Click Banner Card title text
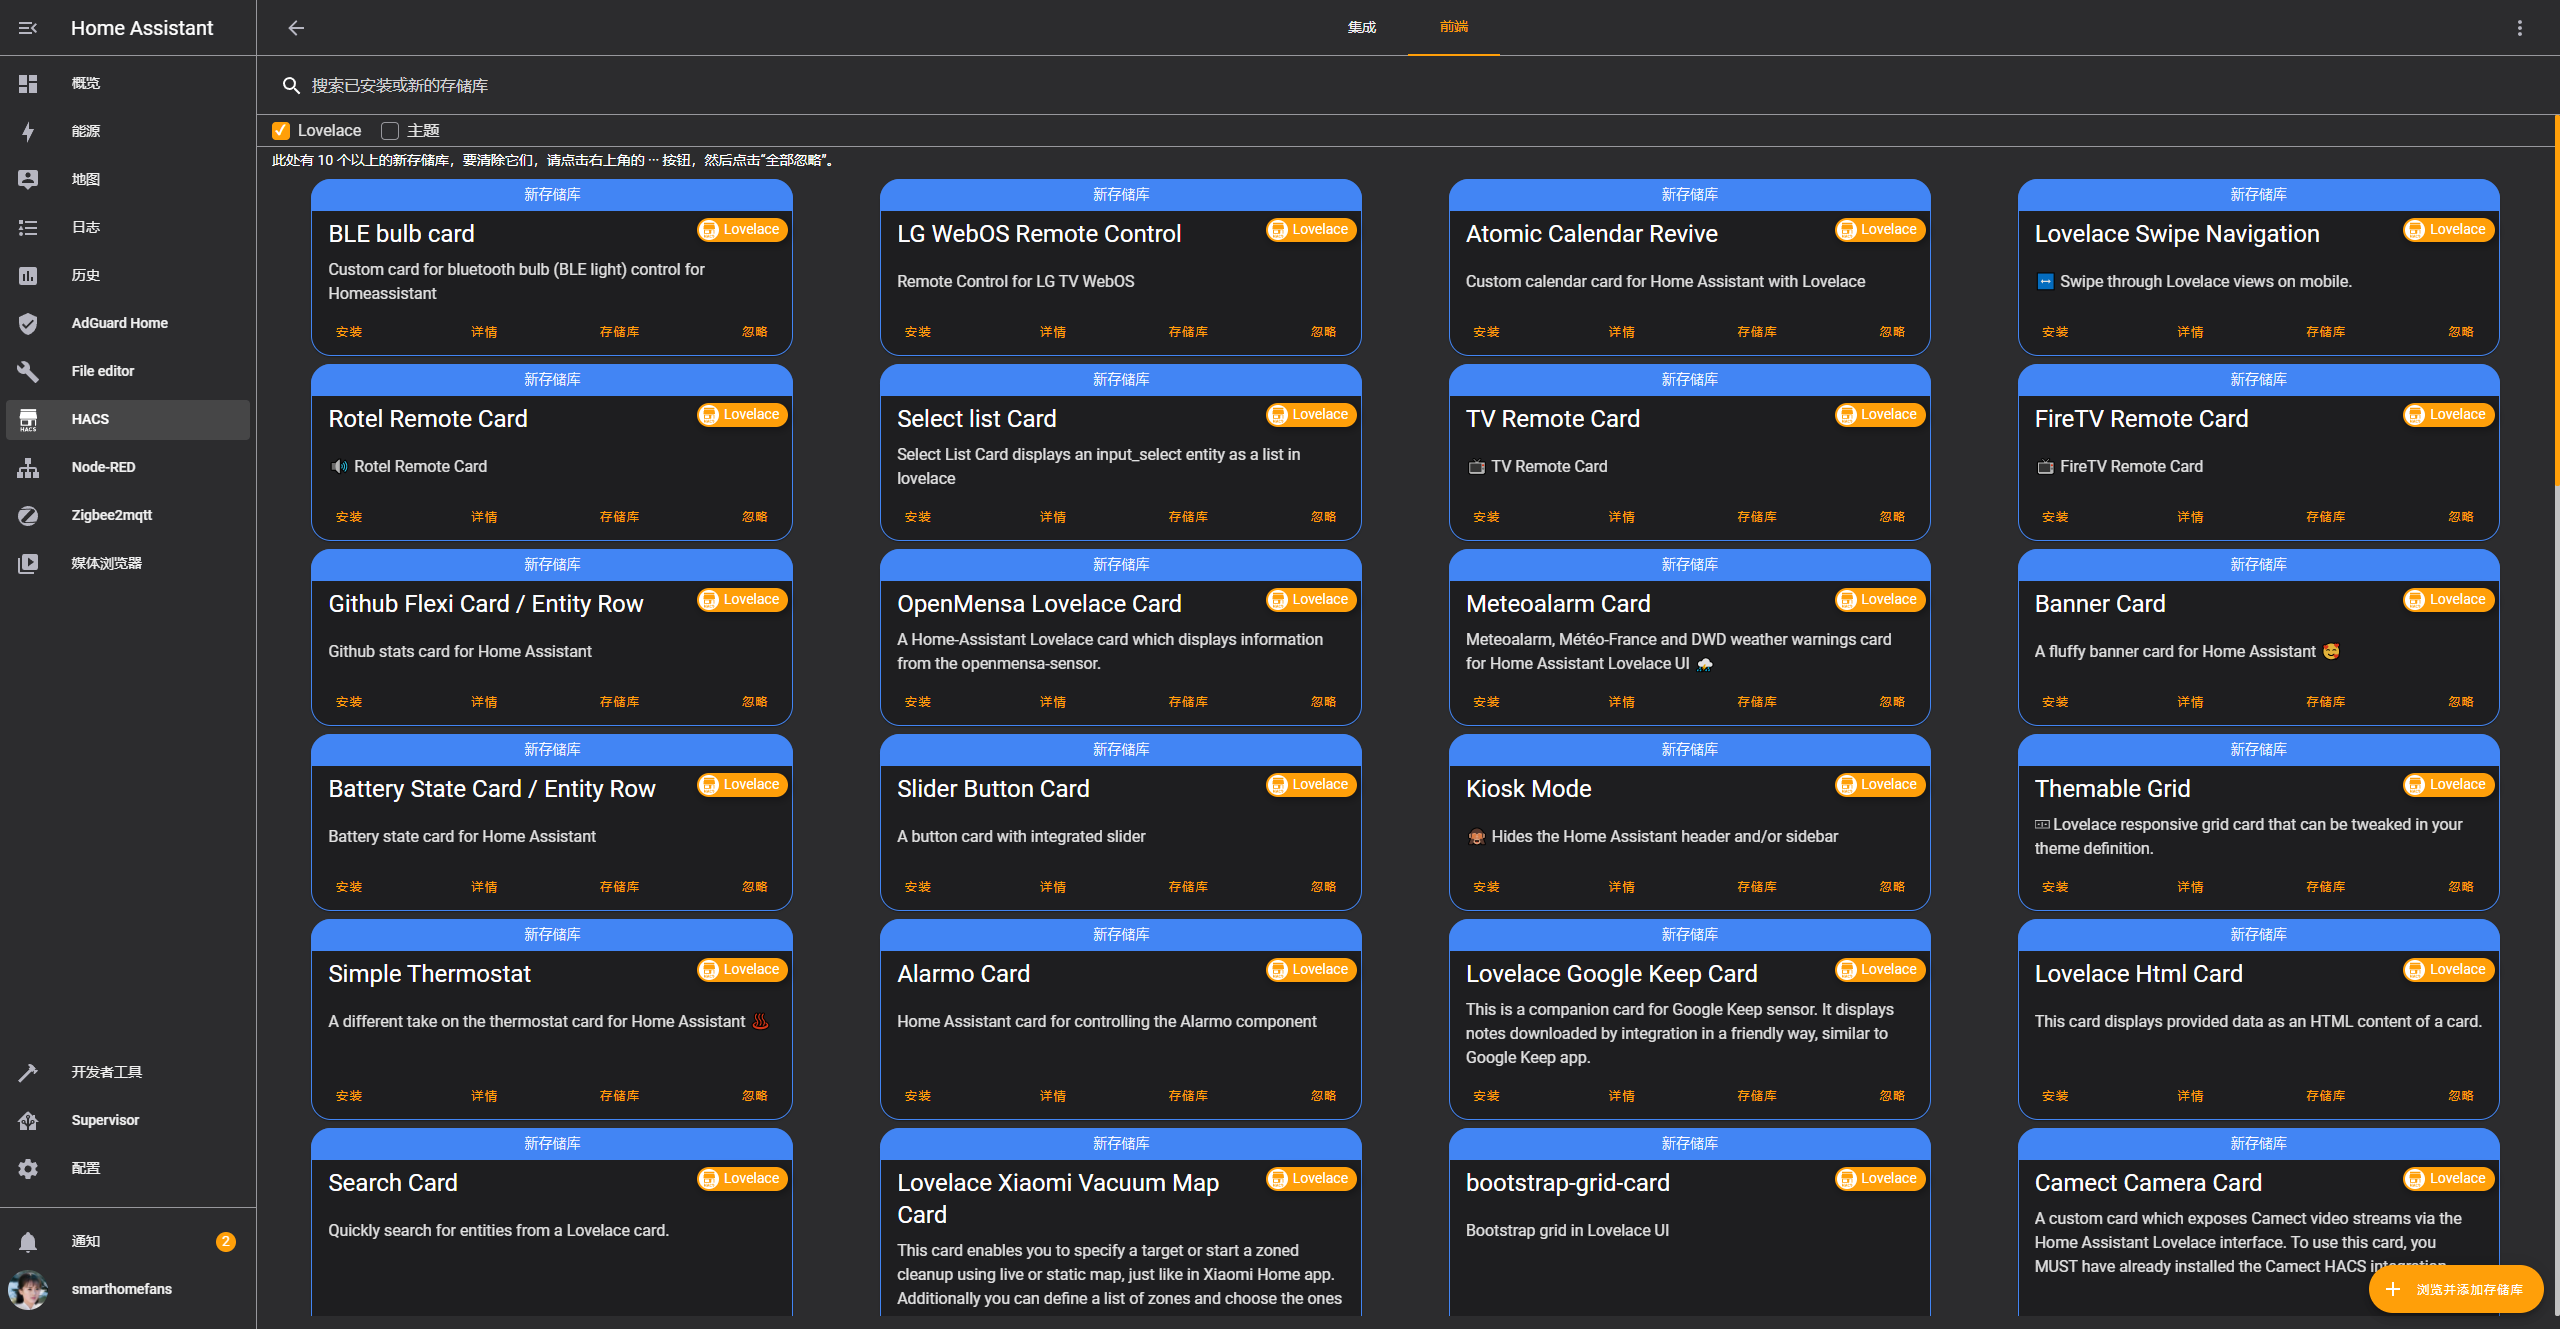This screenshot has height=1329, width=2560. 2100,604
